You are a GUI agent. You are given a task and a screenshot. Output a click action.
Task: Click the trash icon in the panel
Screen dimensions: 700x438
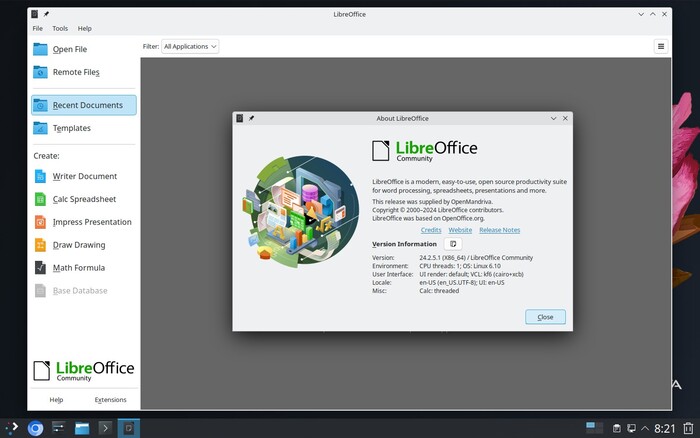688,429
